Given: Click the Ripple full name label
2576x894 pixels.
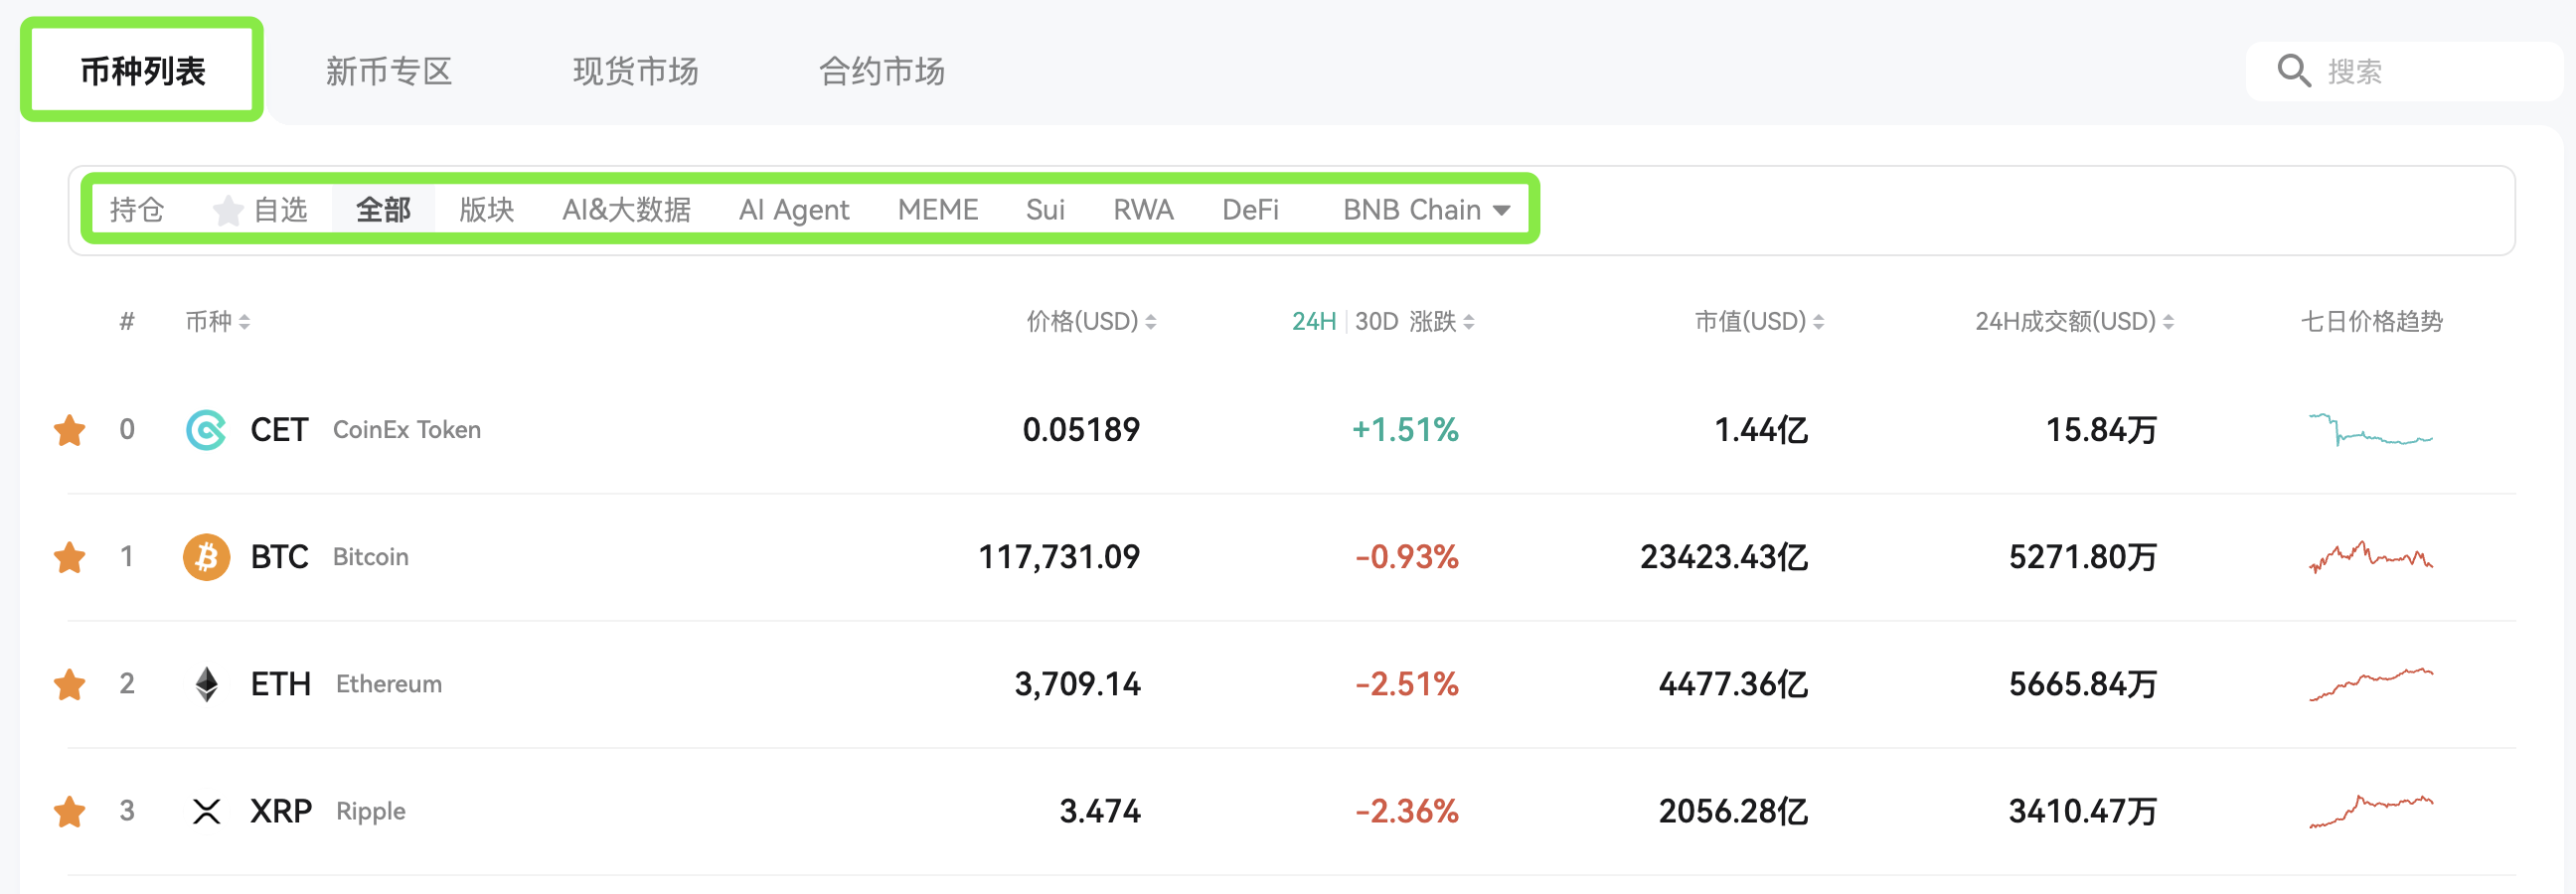Looking at the screenshot, I should (370, 812).
